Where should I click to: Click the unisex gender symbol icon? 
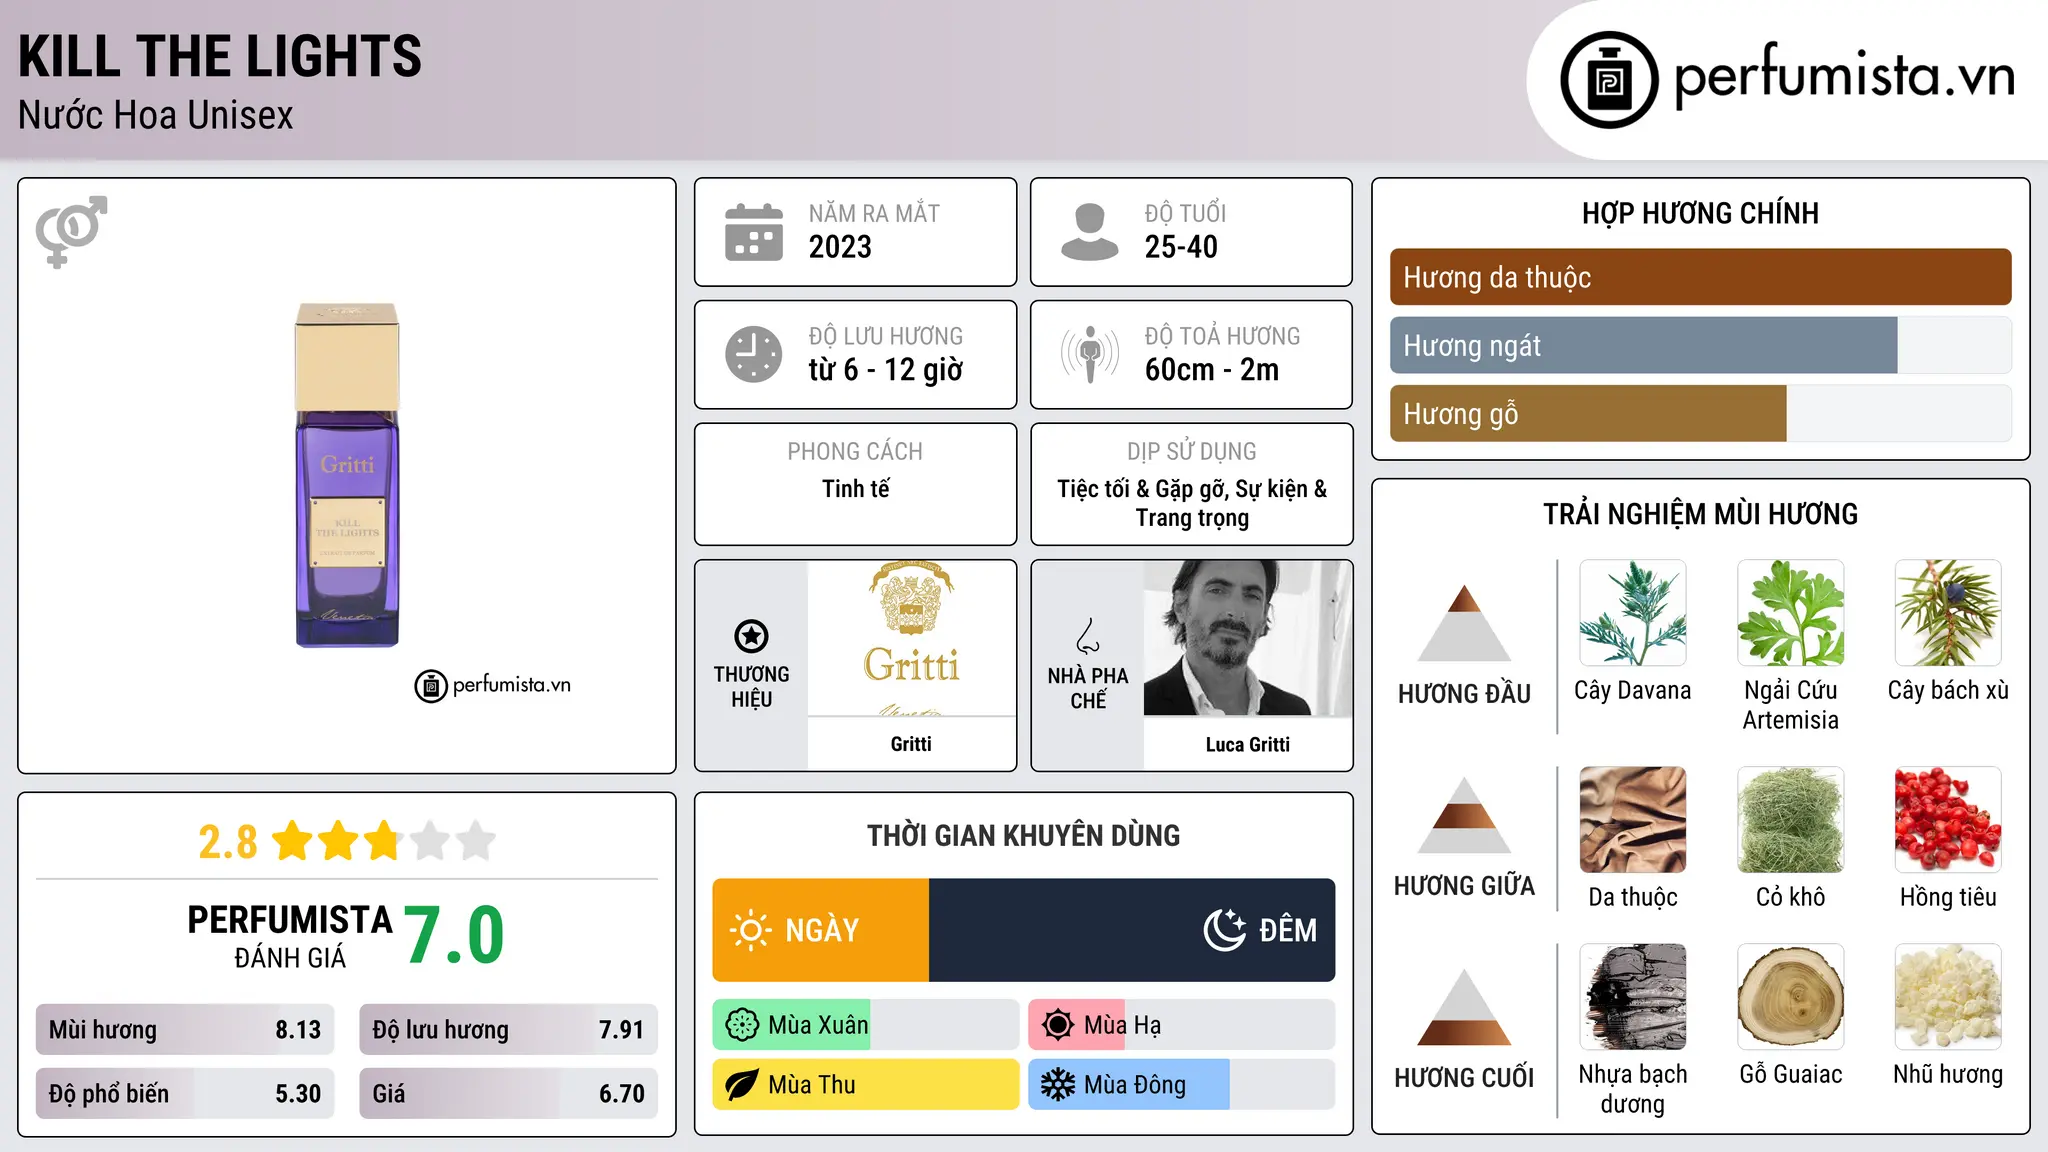click(71, 231)
